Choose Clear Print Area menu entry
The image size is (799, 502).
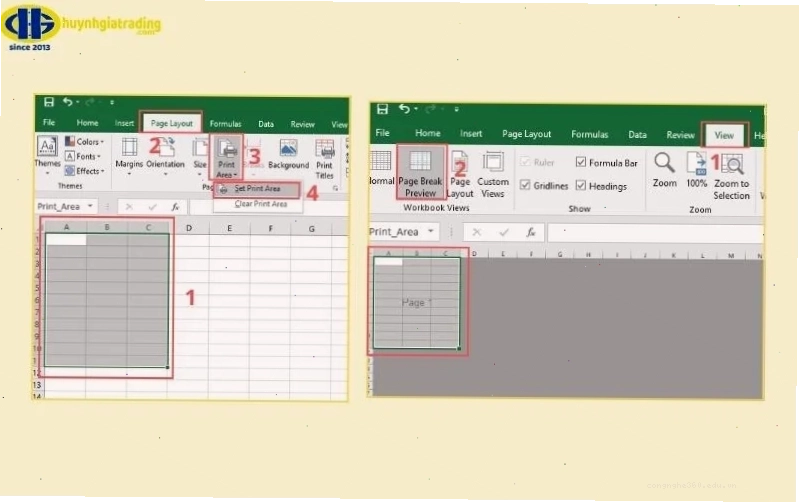[260, 204]
